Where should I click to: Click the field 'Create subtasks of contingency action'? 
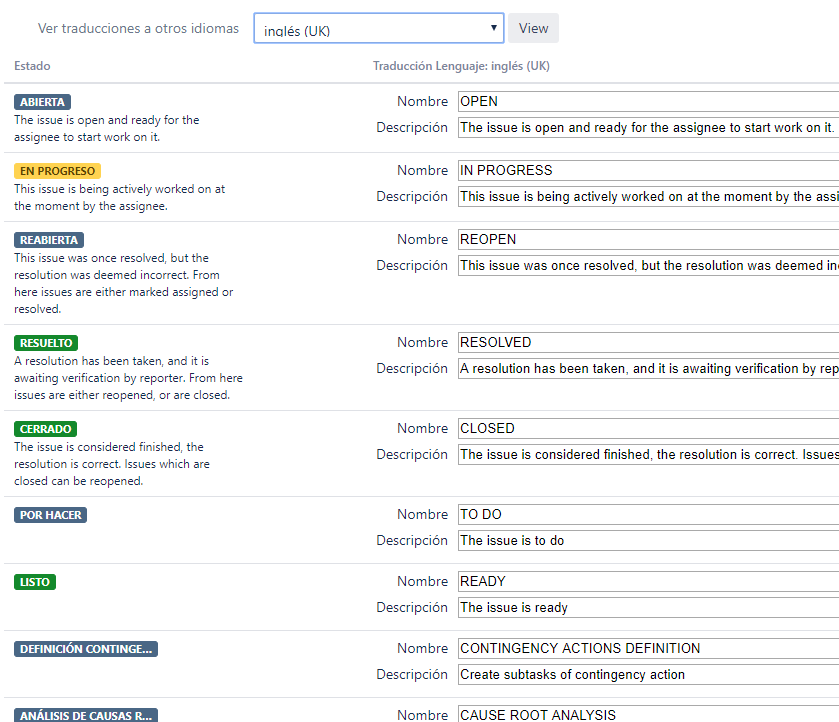649,674
